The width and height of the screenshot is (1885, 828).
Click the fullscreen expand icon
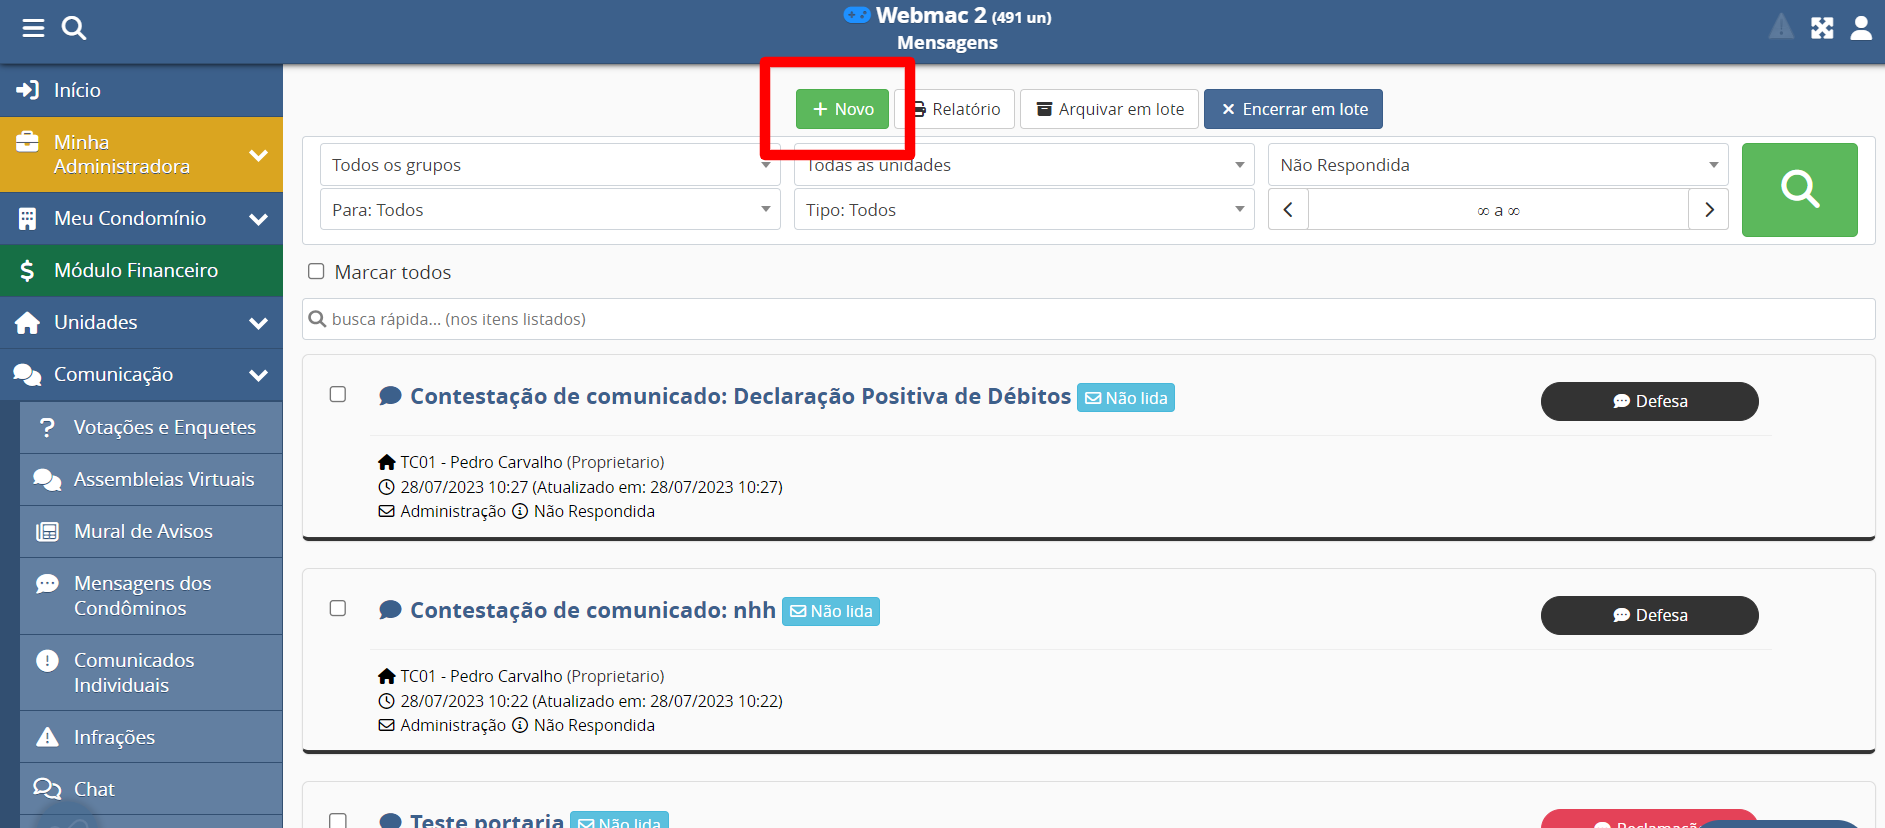pos(1822,28)
